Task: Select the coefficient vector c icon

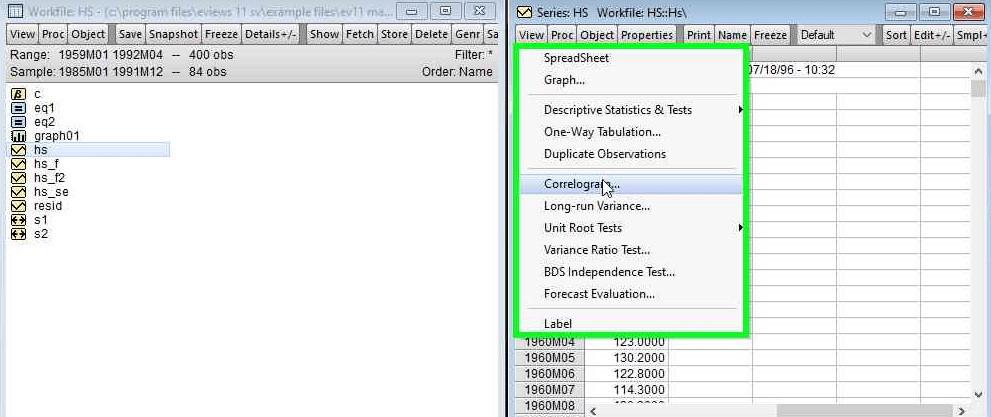Action: tap(17, 93)
